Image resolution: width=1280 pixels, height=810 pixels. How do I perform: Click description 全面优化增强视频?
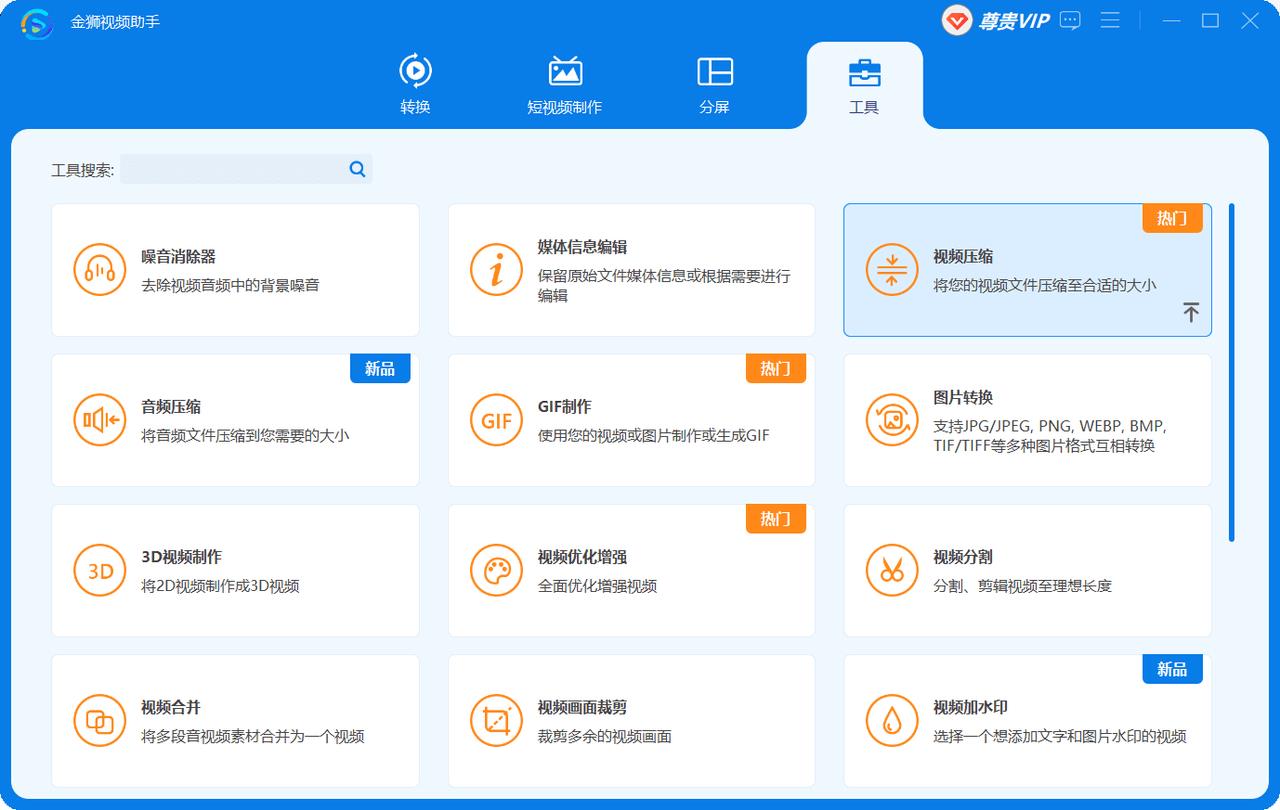tap(597, 586)
